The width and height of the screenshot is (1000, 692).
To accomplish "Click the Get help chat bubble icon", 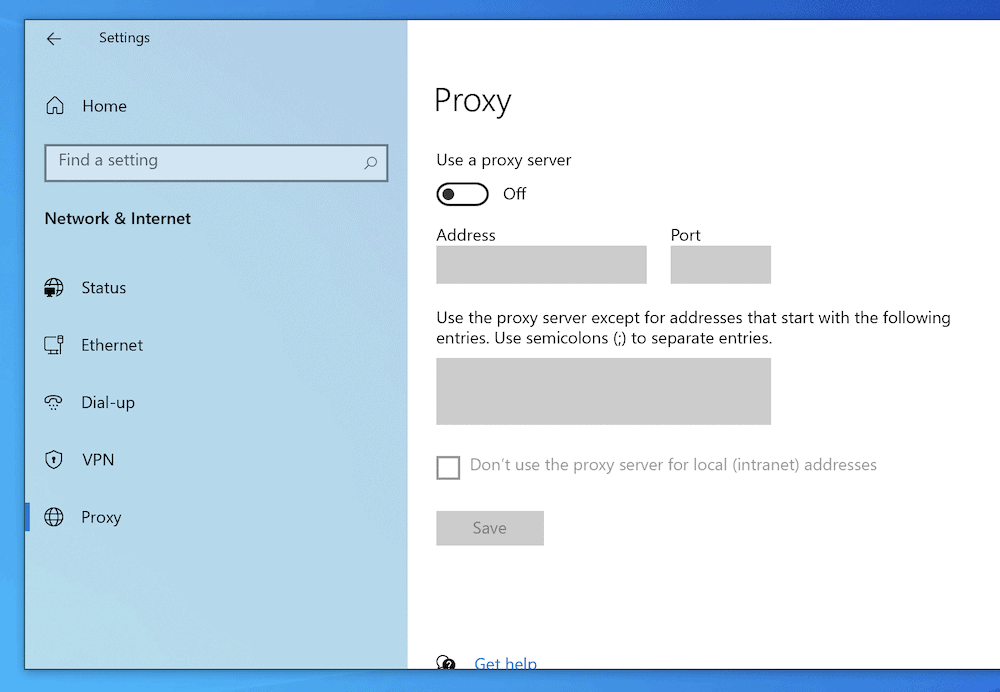I will tap(447, 663).
